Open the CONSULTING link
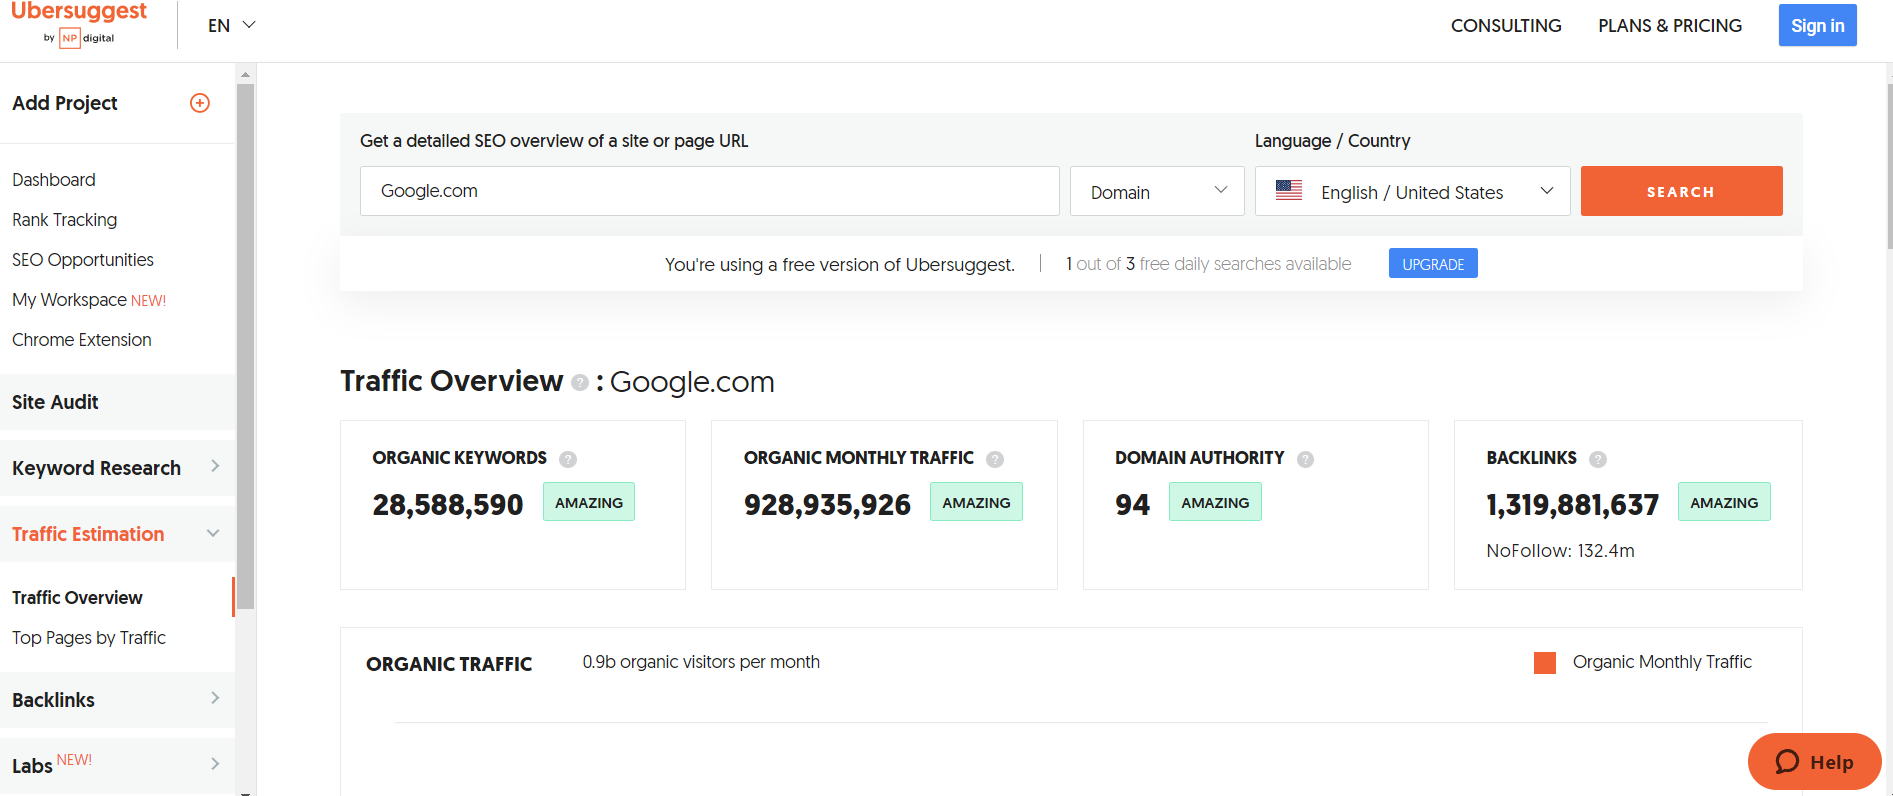The width and height of the screenshot is (1893, 796). pyautogui.click(x=1506, y=26)
